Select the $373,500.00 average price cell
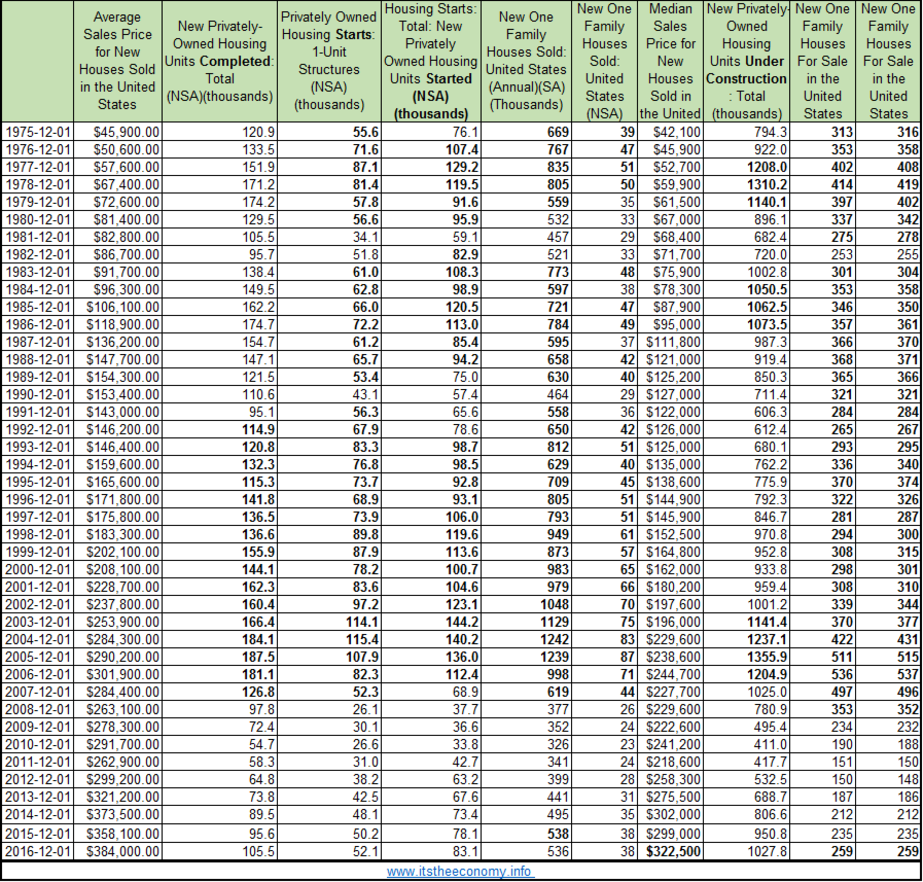The width and height of the screenshot is (923, 882). (x=118, y=814)
